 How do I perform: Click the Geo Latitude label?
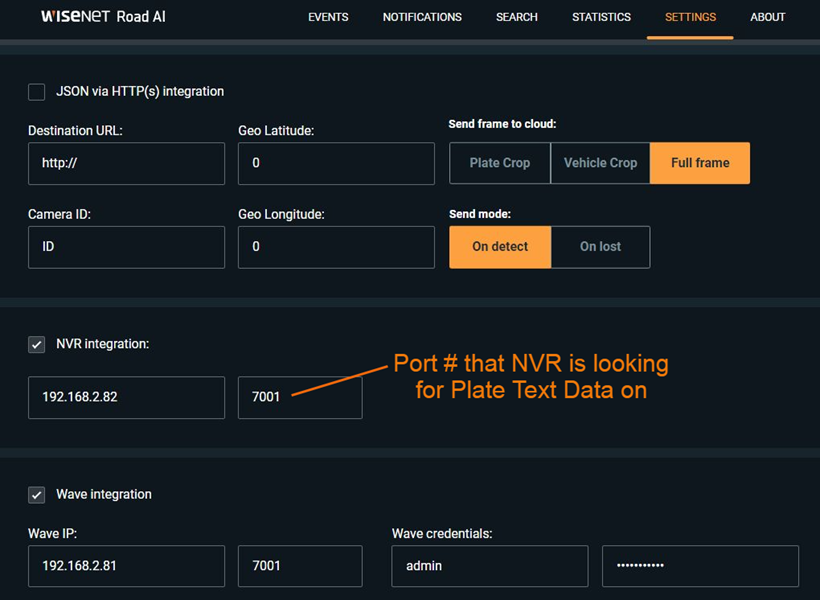click(x=276, y=131)
